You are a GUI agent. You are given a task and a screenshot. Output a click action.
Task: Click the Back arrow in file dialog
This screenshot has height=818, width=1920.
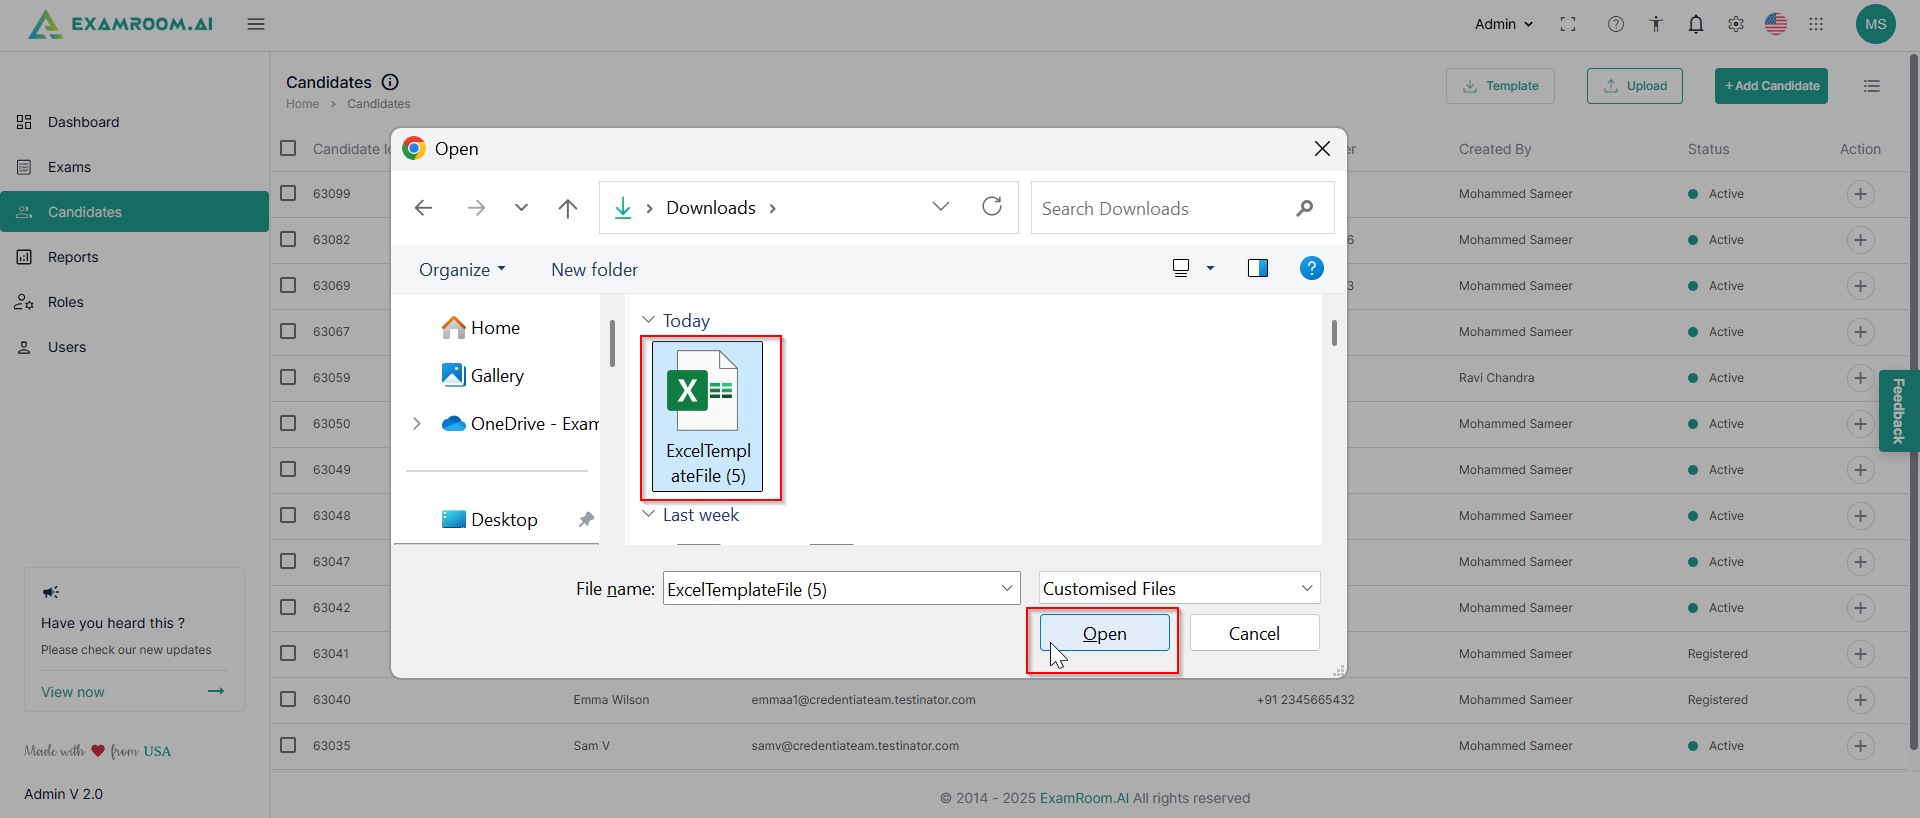[423, 208]
